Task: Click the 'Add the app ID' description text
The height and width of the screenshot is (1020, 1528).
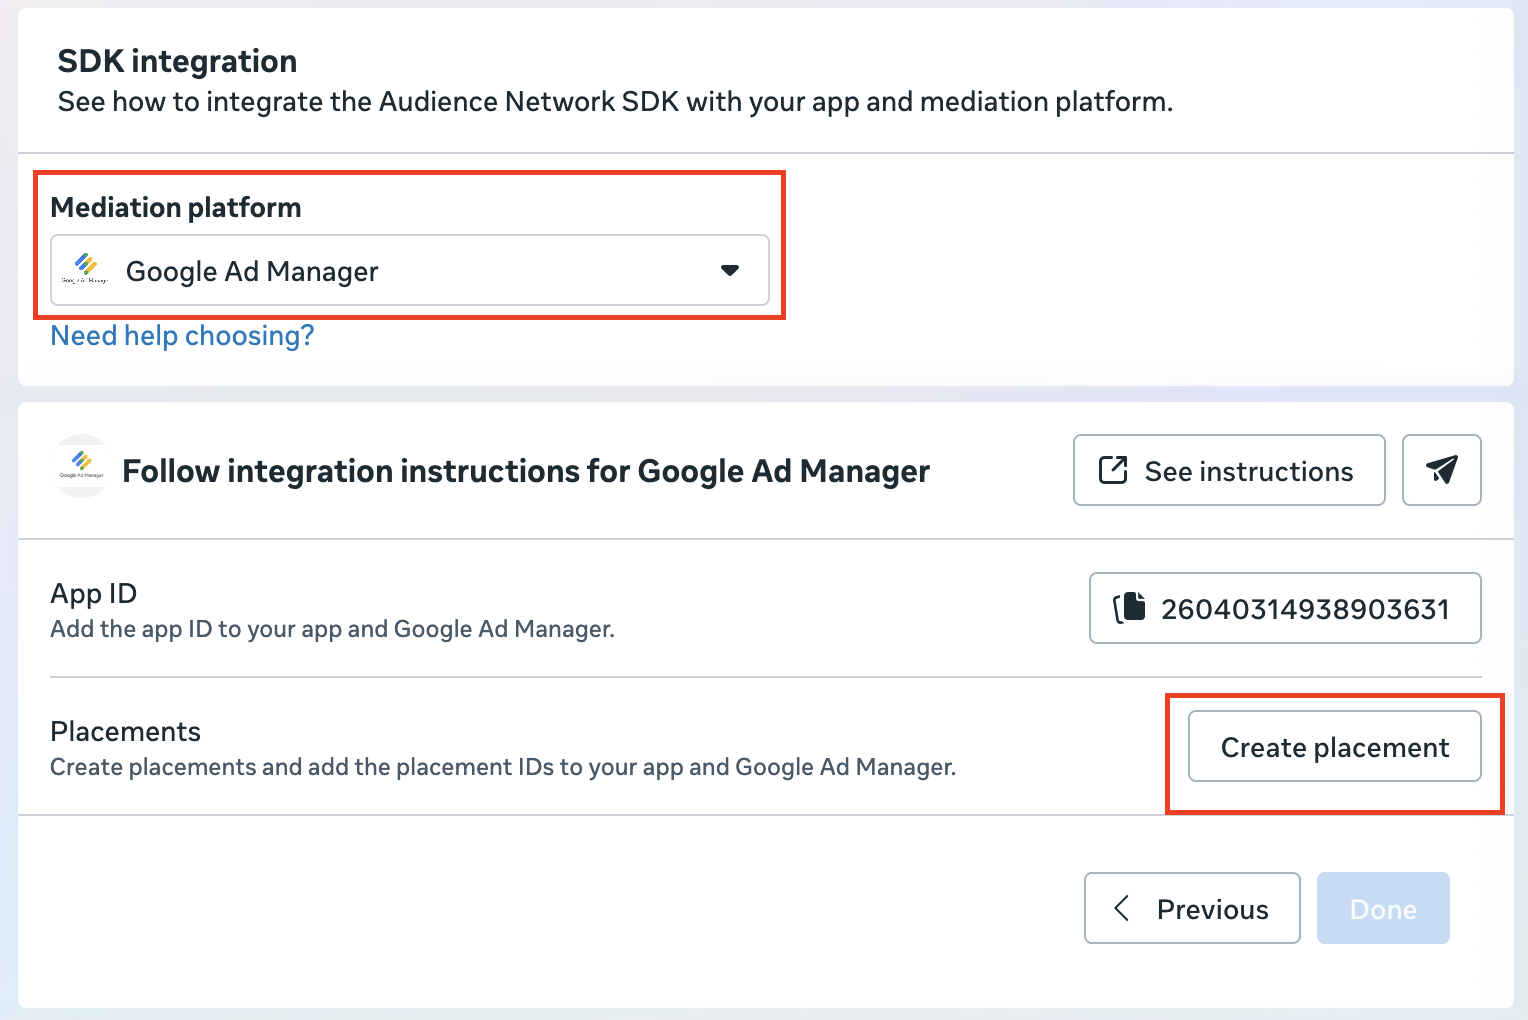Action: tap(332, 629)
